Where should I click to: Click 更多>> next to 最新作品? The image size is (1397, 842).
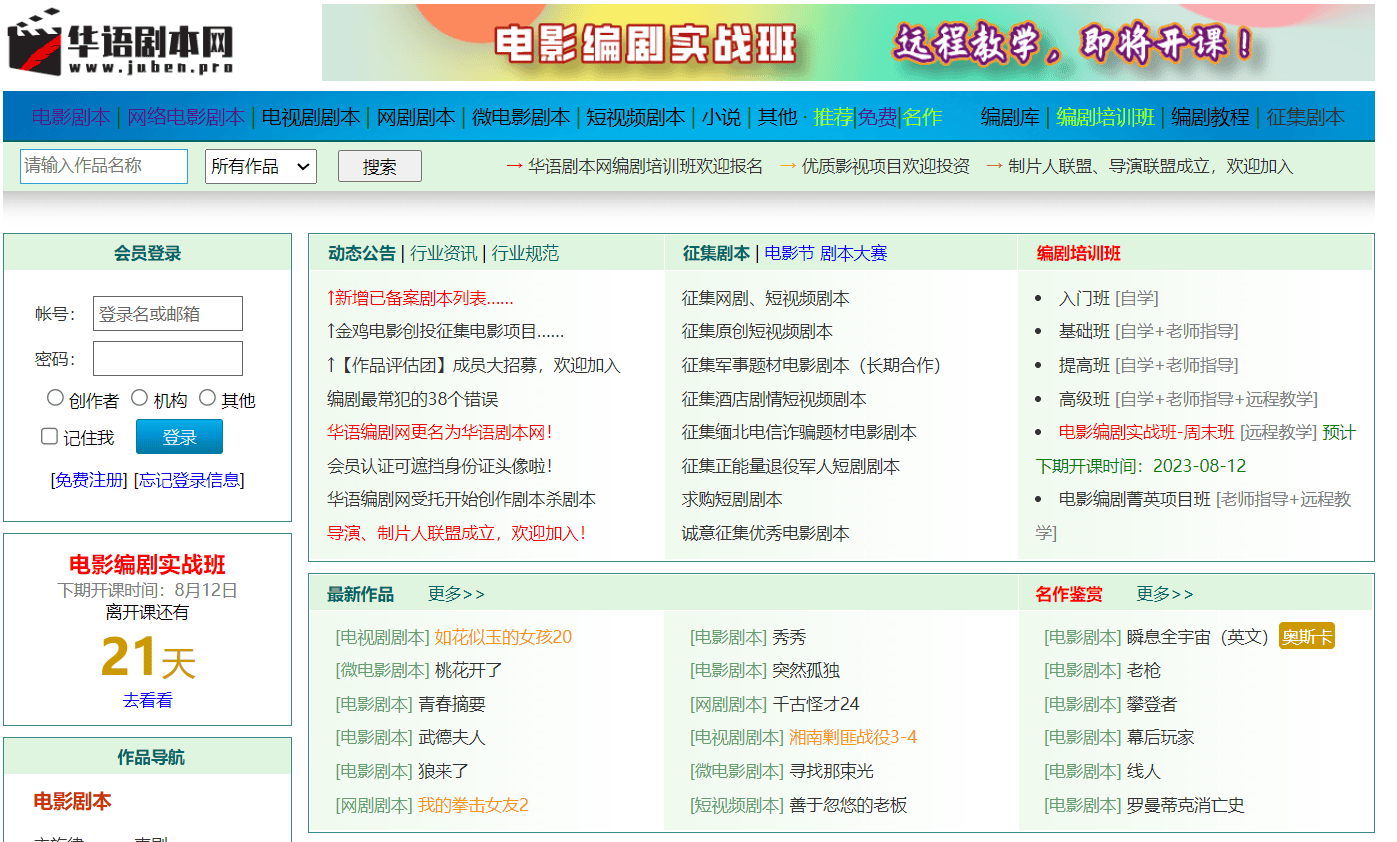457,593
